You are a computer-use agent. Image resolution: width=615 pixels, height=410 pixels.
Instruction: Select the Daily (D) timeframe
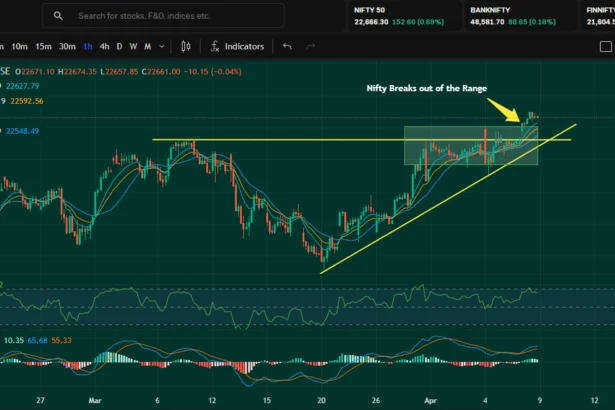pyautogui.click(x=120, y=46)
